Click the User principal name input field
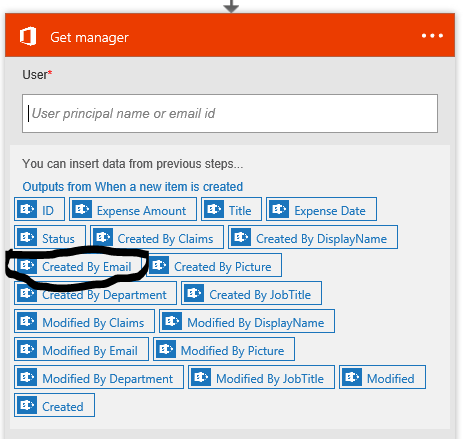This screenshot has width=475, height=439. click(230, 113)
